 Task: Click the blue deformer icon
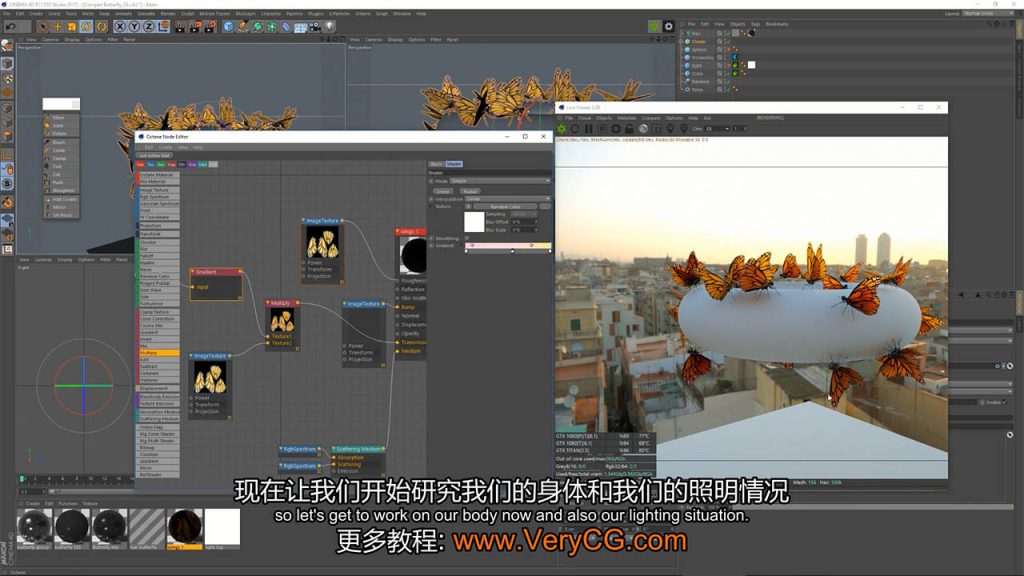[286, 27]
